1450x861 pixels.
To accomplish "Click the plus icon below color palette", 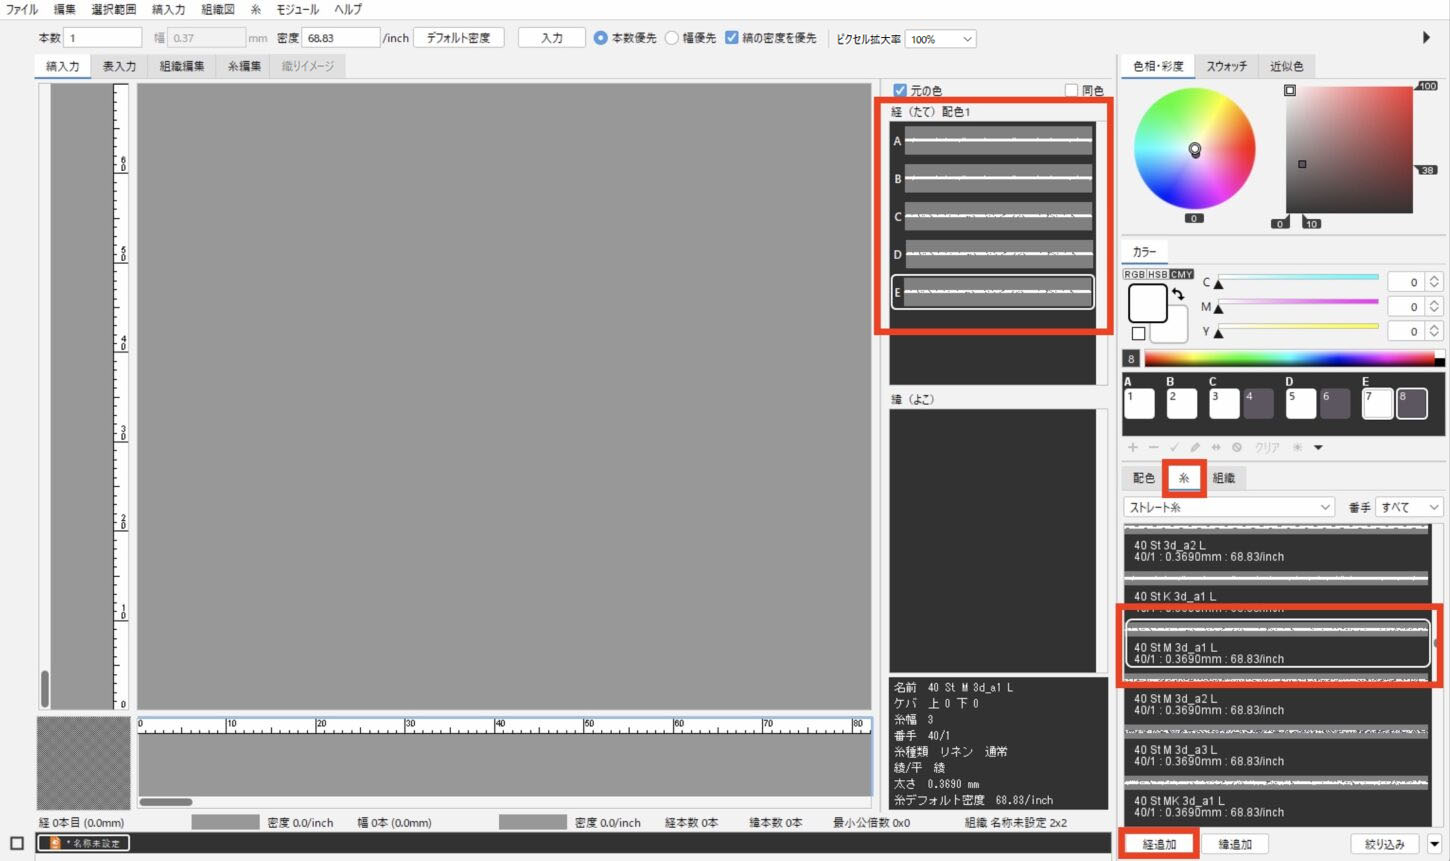I will (x=1133, y=448).
